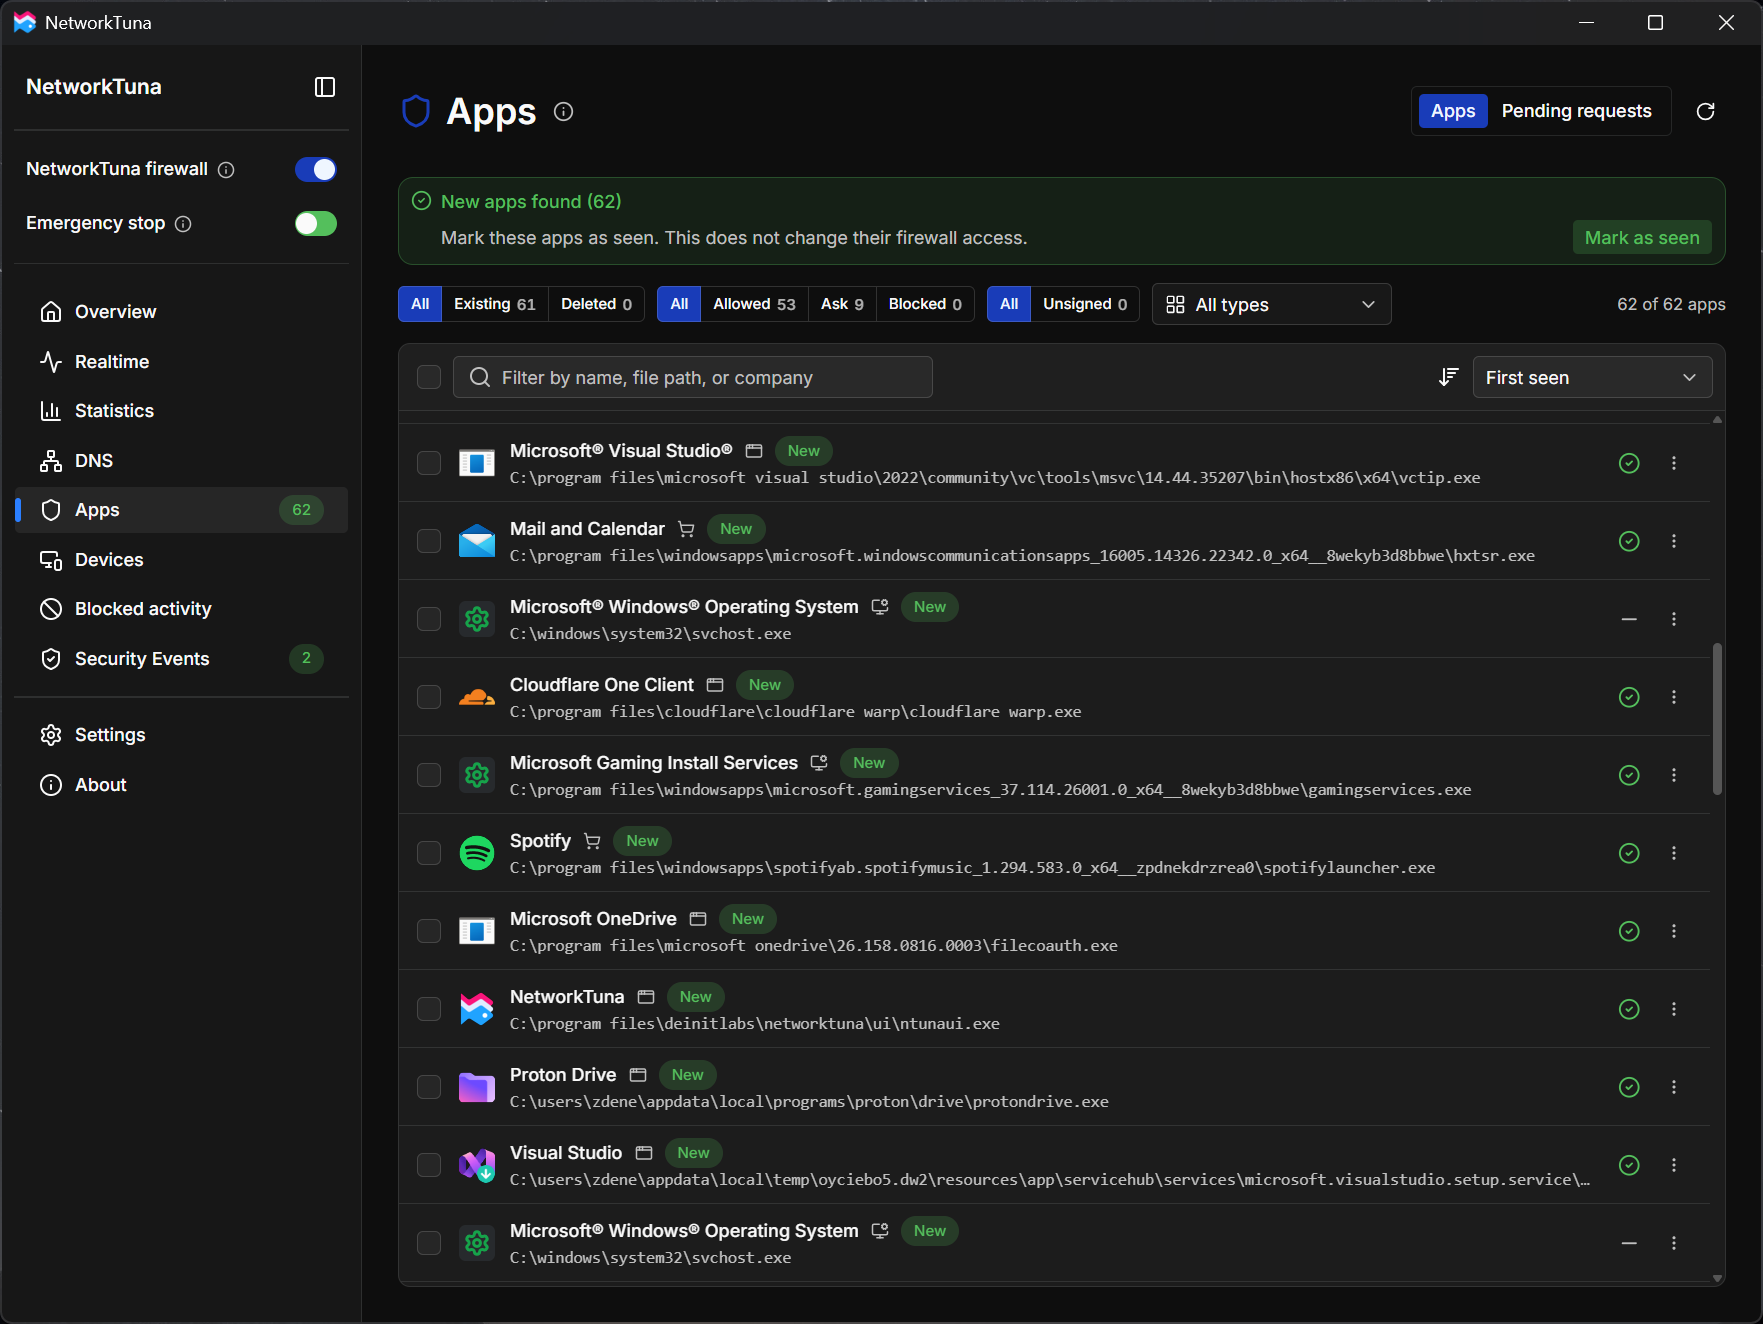1763x1324 pixels.
Task: Click allowed status icon for Microsoft OneDrive
Action: (x=1629, y=931)
